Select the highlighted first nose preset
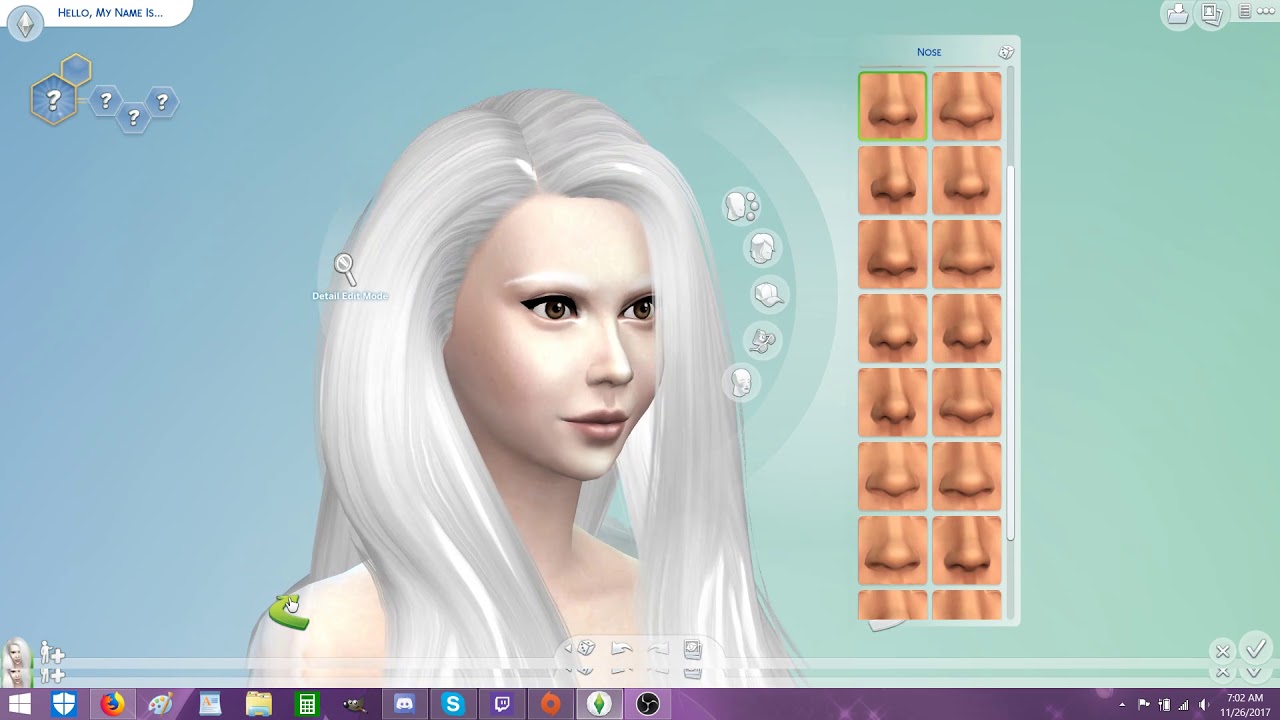The height and width of the screenshot is (720, 1280). coord(892,106)
